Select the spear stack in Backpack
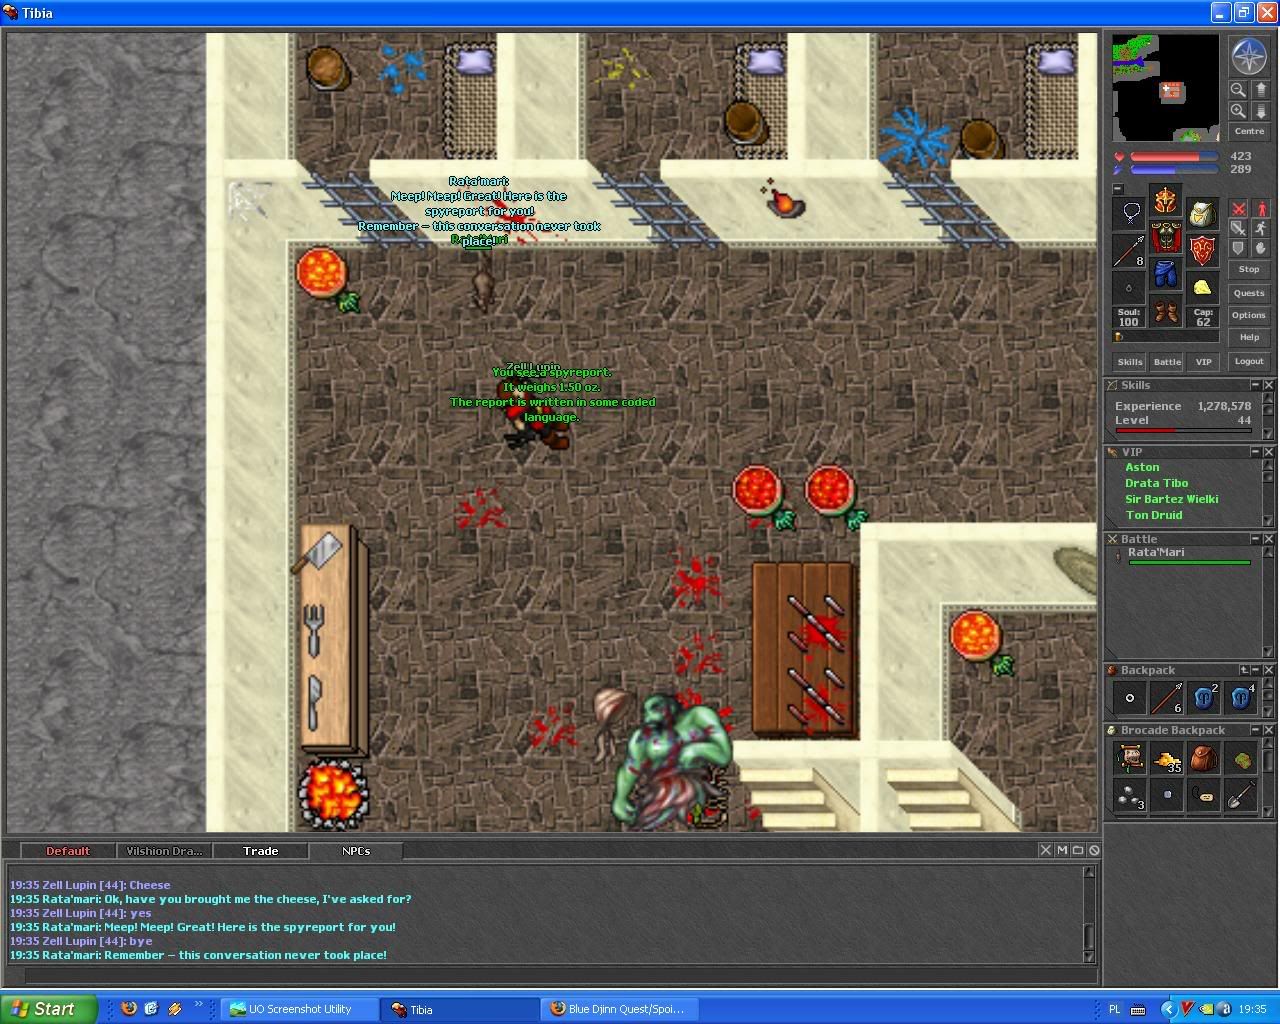 click(1167, 698)
